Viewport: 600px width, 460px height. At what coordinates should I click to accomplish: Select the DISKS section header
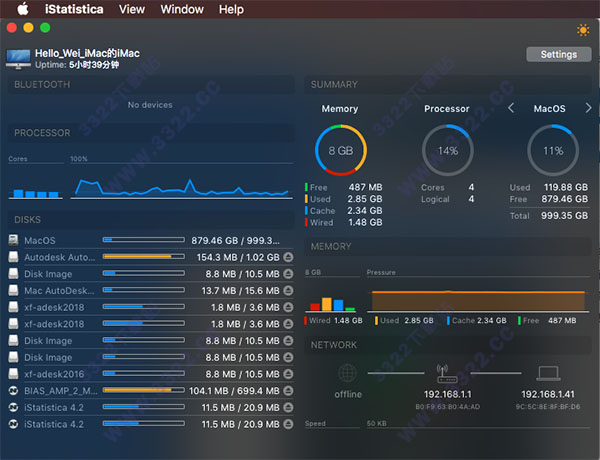pyautogui.click(x=151, y=220)
